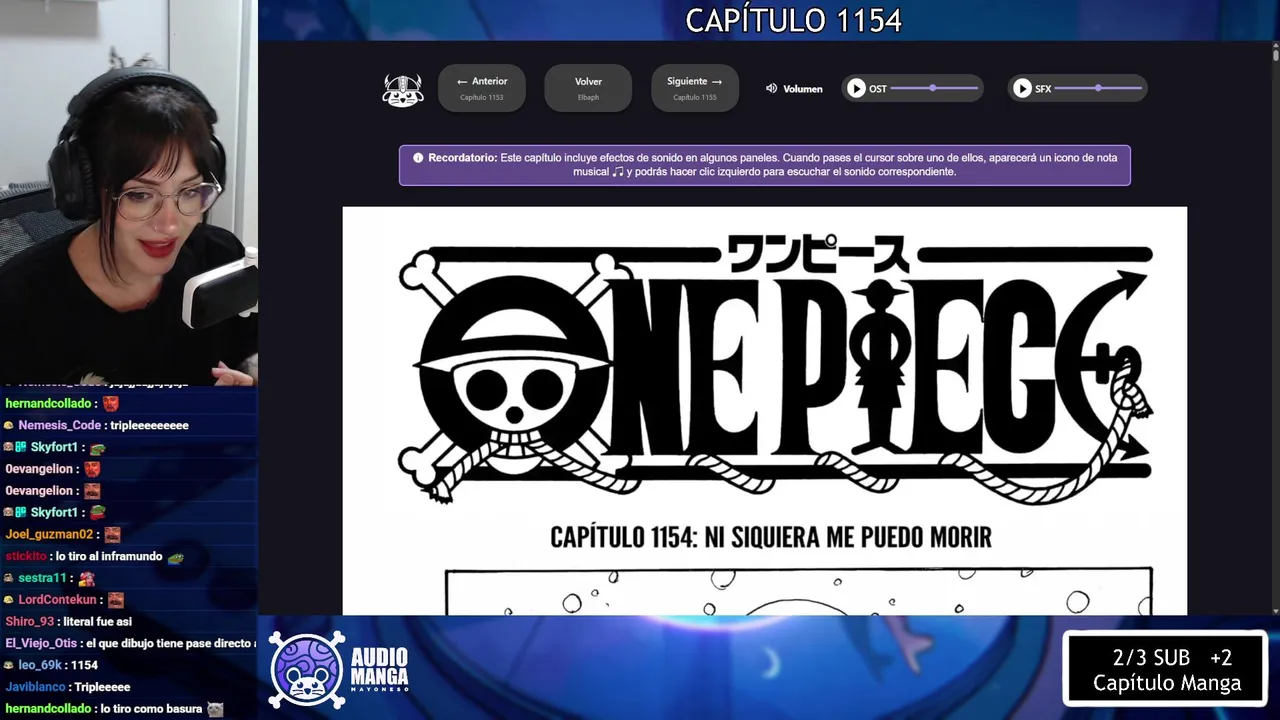Image resolution: width=1280 pixels, height=720 pixels.
Task: Adjust the OST volume slider
Action: pos(934,88)
